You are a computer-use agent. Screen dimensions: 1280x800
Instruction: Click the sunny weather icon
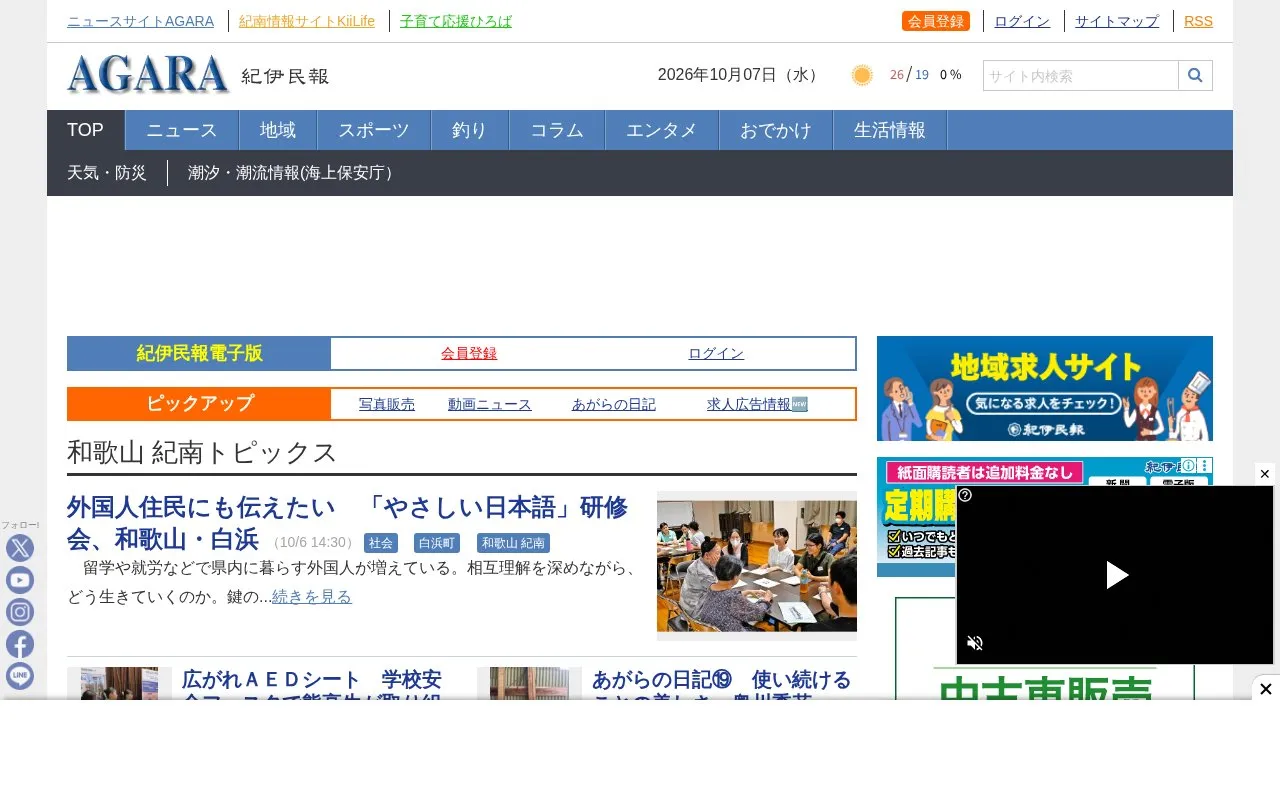click(x=862, y=75)
